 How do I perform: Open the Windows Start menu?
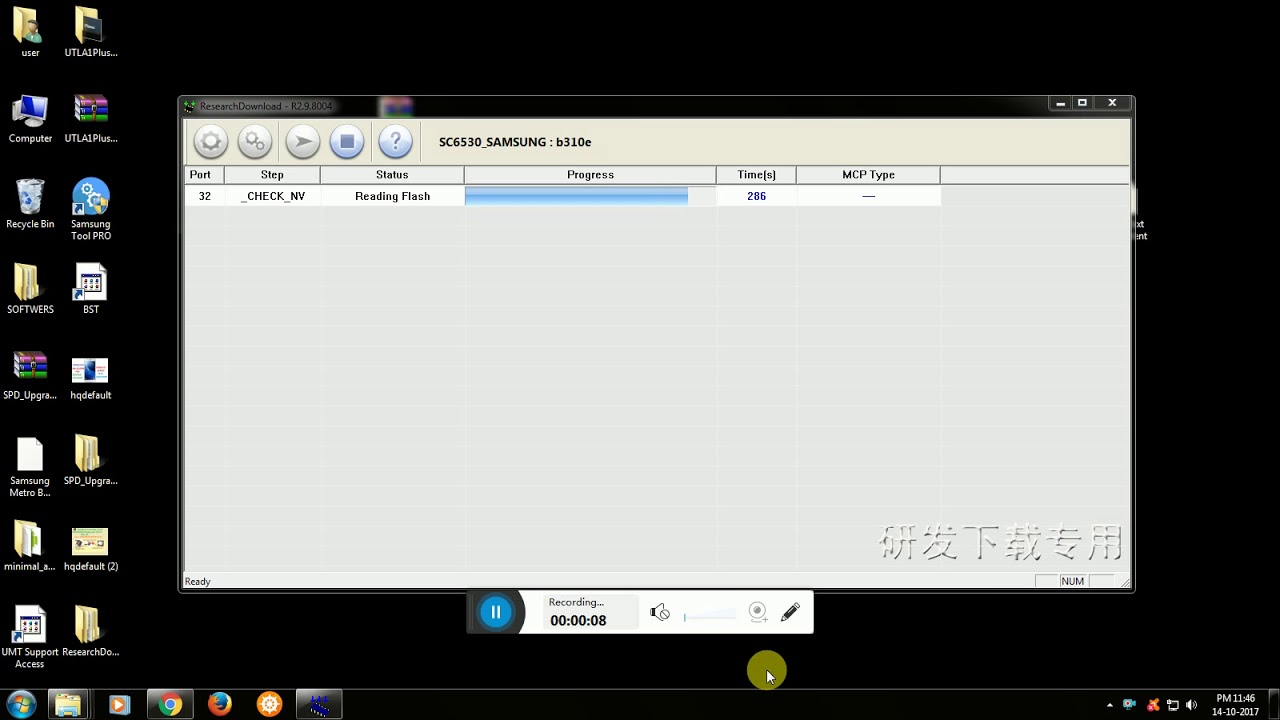[21, 704]
